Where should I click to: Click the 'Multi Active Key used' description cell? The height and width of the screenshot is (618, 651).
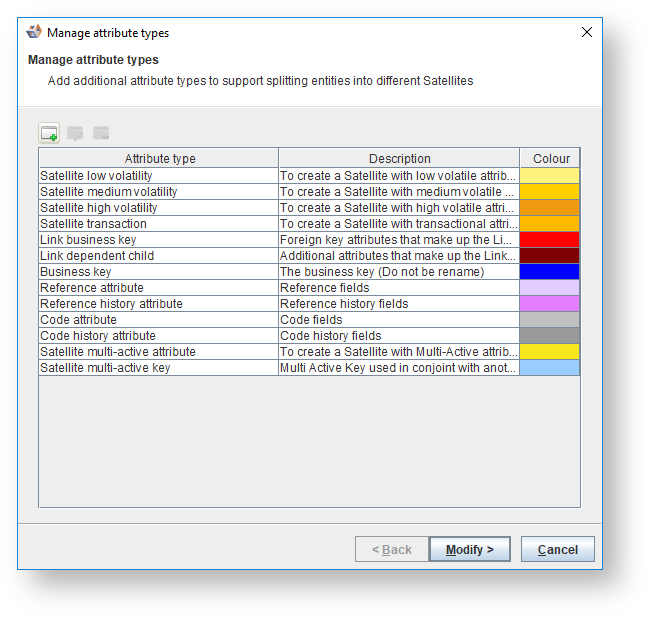399,367
